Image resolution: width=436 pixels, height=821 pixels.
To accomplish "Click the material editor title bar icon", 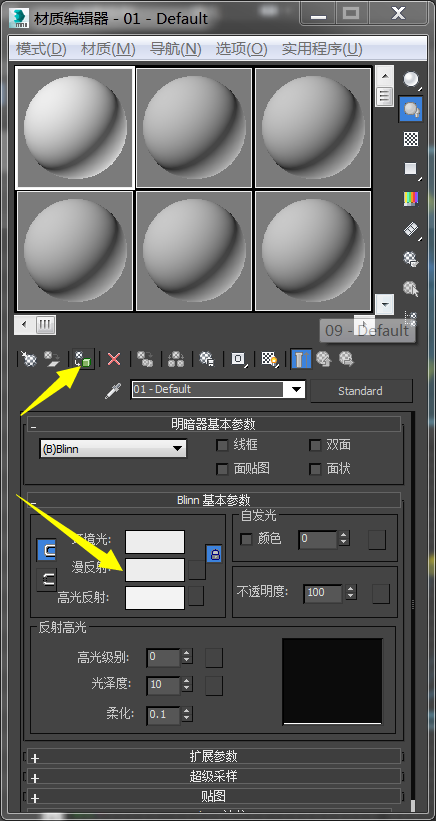I will coord(20,18).
